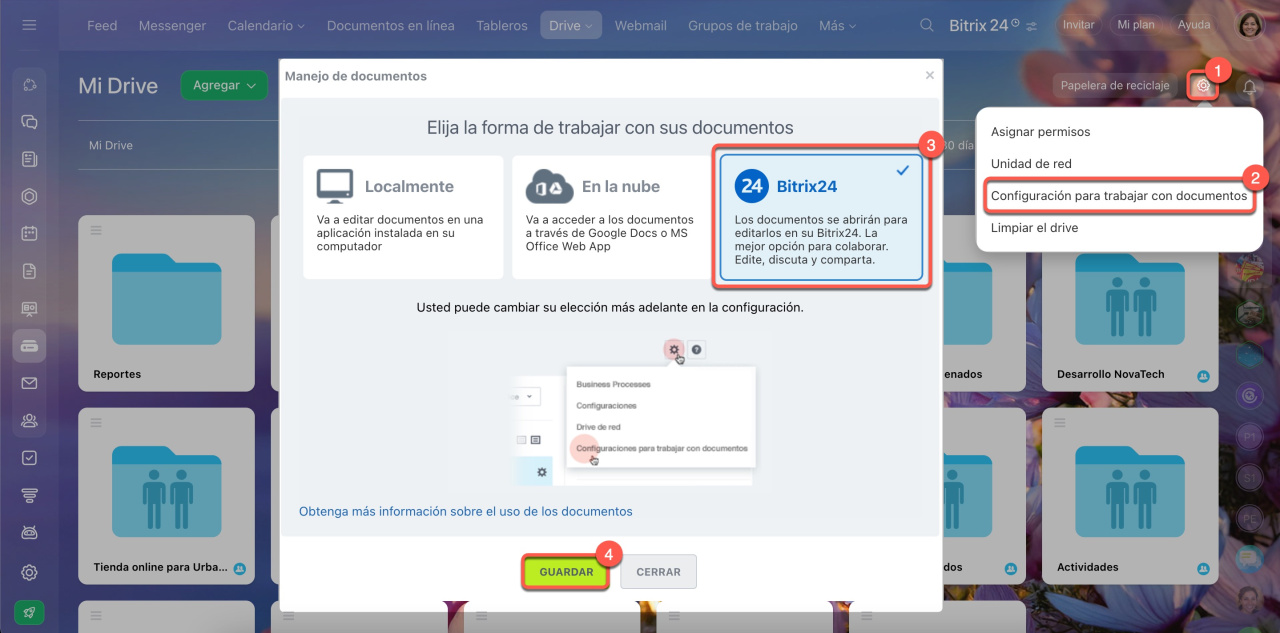Open the Reportes folder
Screen dimensions: 1280x633
click(166, 303)
